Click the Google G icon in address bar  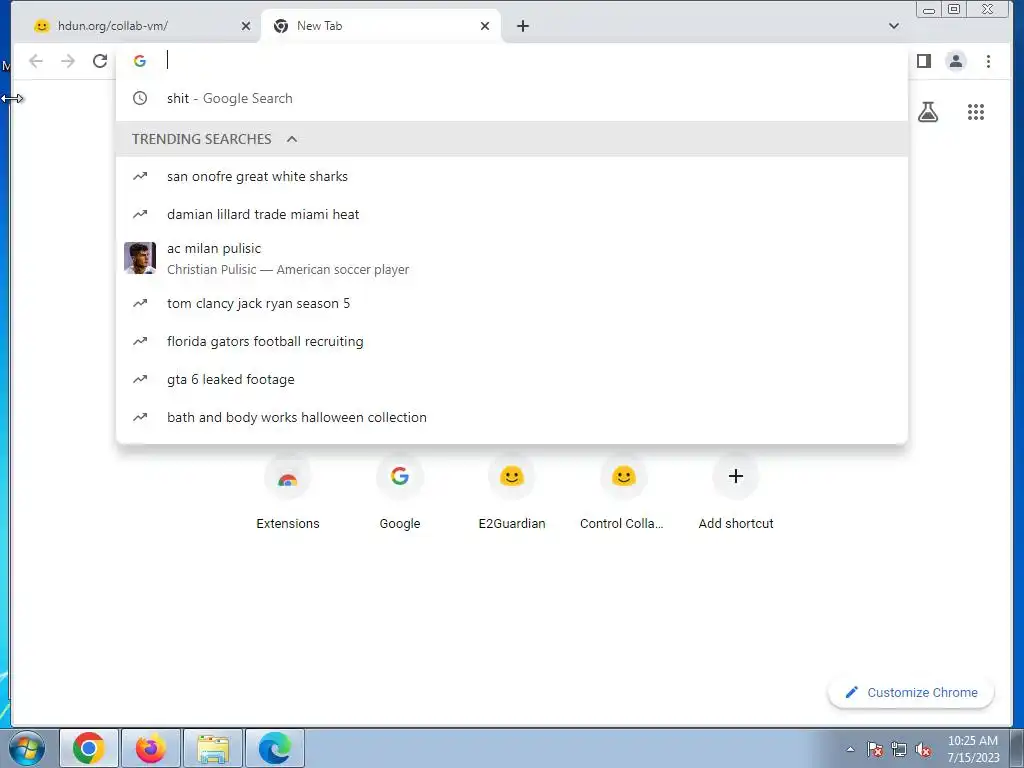[140, 61]
